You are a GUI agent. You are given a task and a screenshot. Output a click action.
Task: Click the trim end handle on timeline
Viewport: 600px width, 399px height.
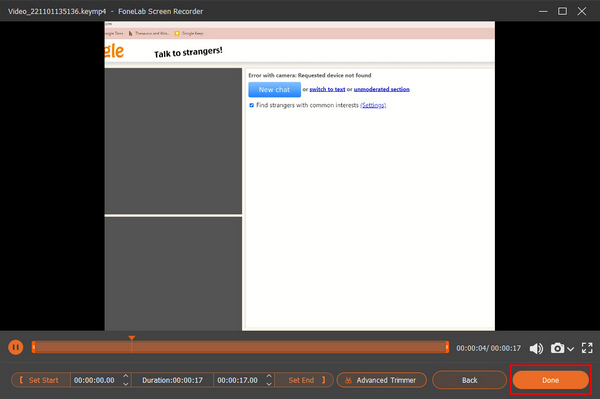pyautogui.click(x=447, y=347)
